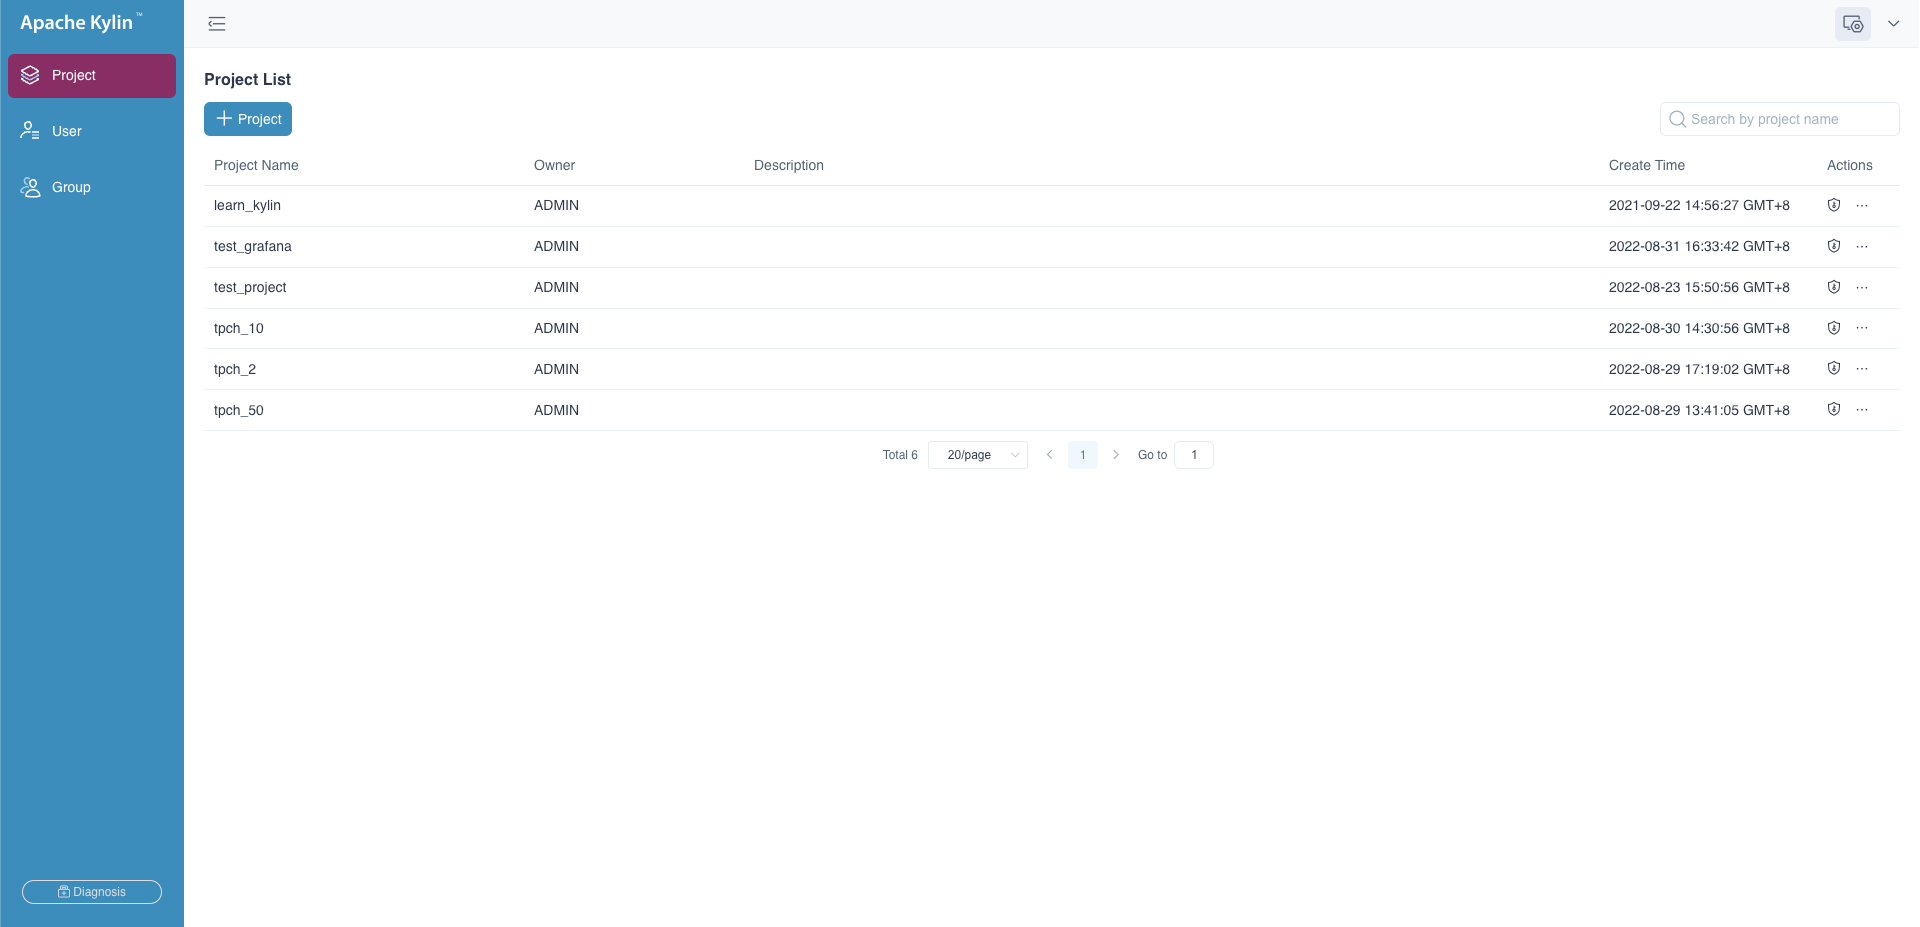Open the ellipsis menu for tpch_10
Screen dimensions: 1920x927
[1861, 328]
